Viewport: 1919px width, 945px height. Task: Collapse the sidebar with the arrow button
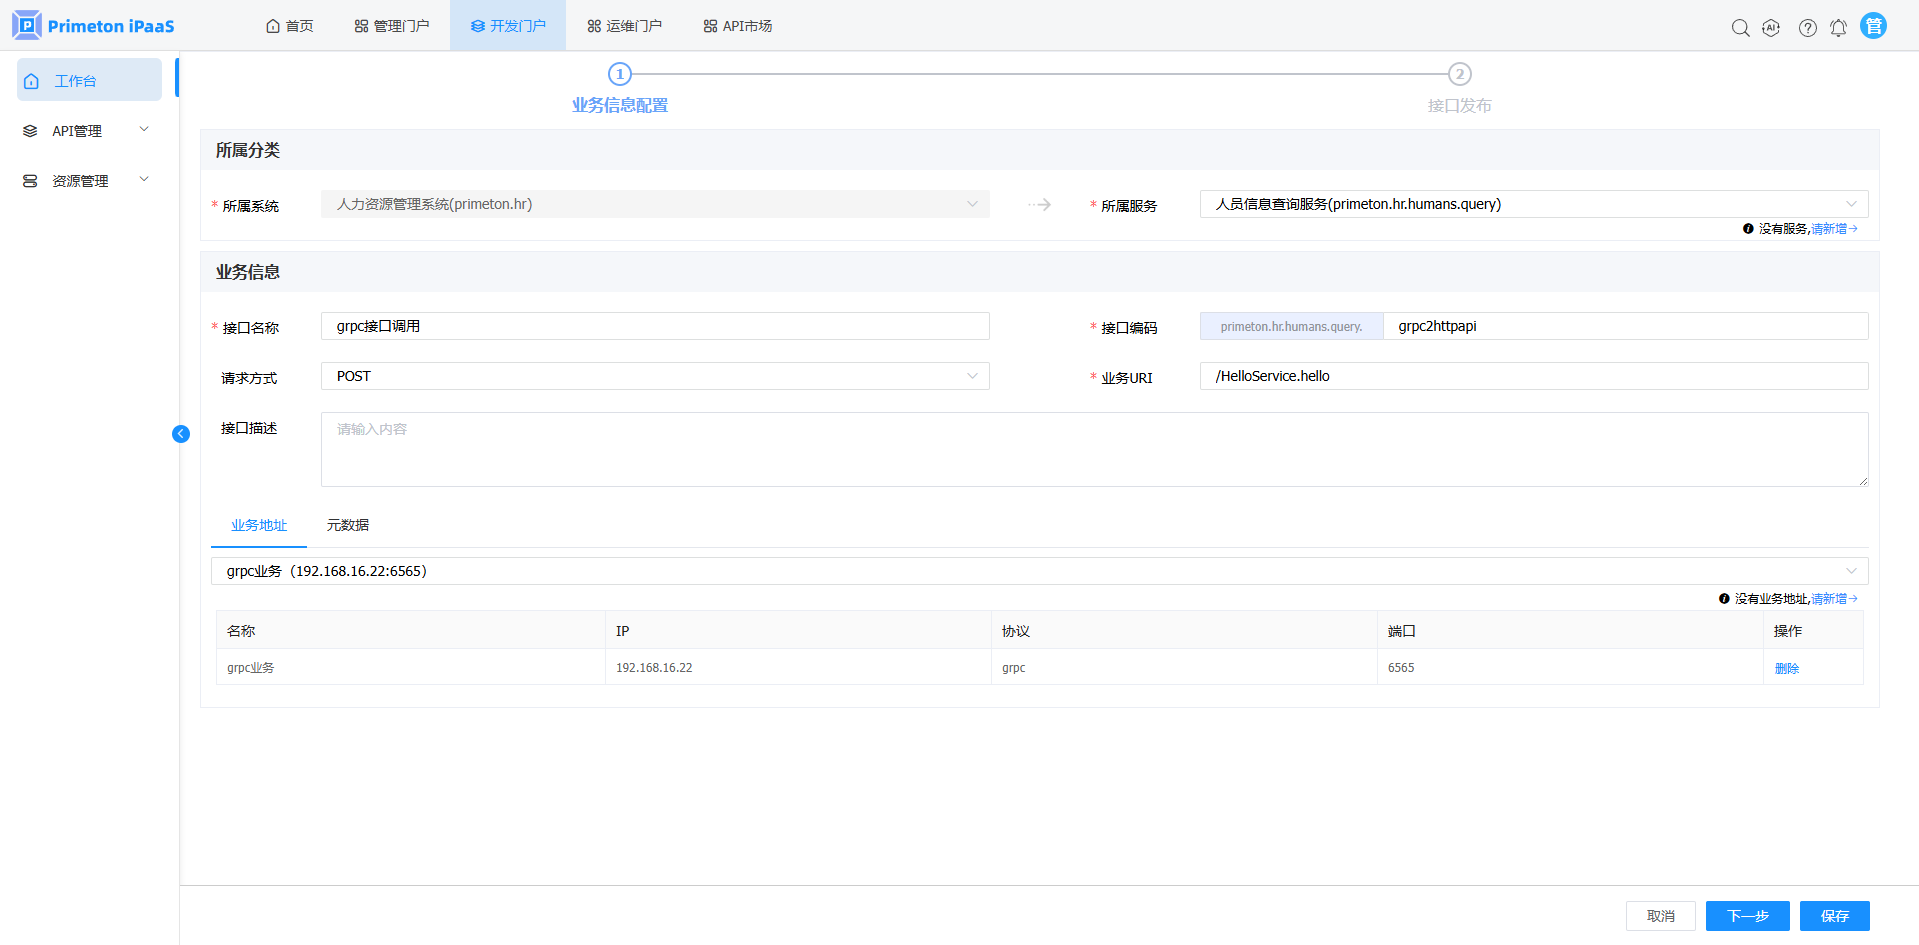pyautogui.click(x=181, y=434)
